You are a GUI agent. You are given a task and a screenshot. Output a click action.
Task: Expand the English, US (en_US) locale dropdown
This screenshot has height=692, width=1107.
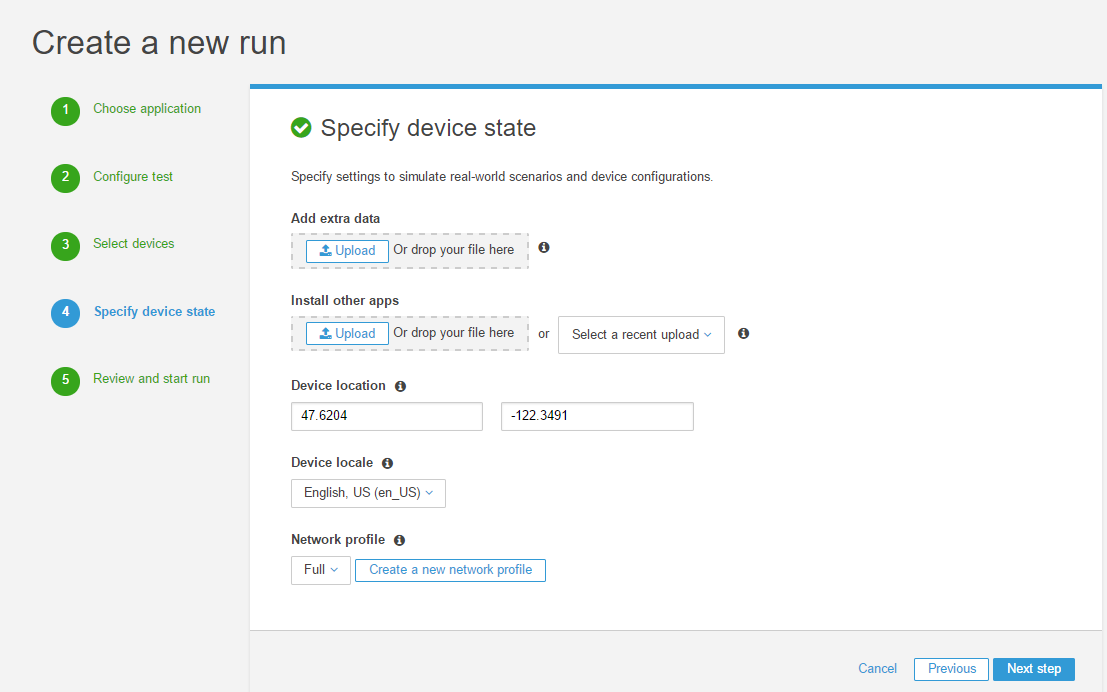pos(368,493)
